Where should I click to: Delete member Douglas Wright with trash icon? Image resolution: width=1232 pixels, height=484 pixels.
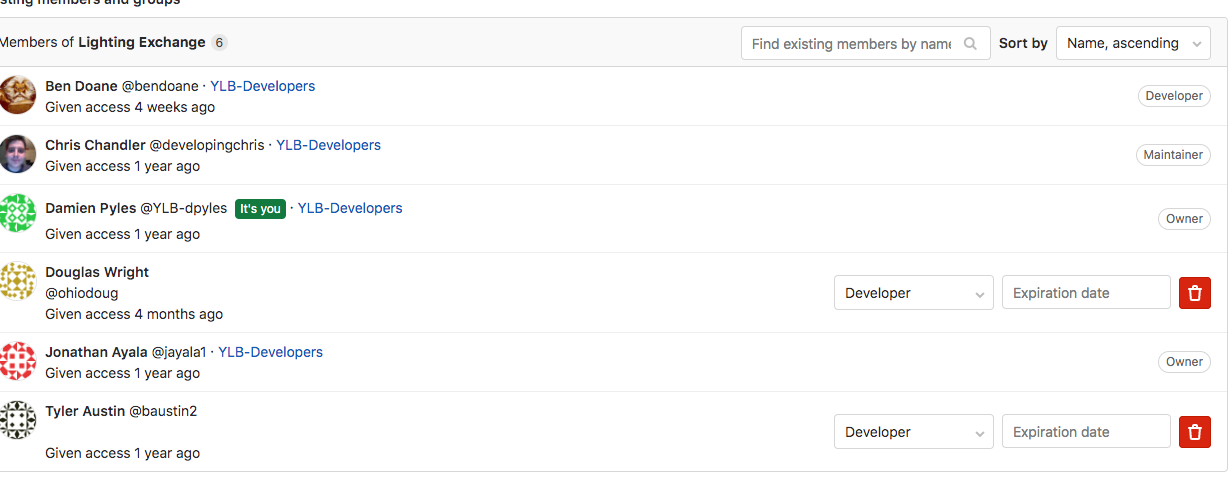pyautogui.click(x=1195, y=293)
